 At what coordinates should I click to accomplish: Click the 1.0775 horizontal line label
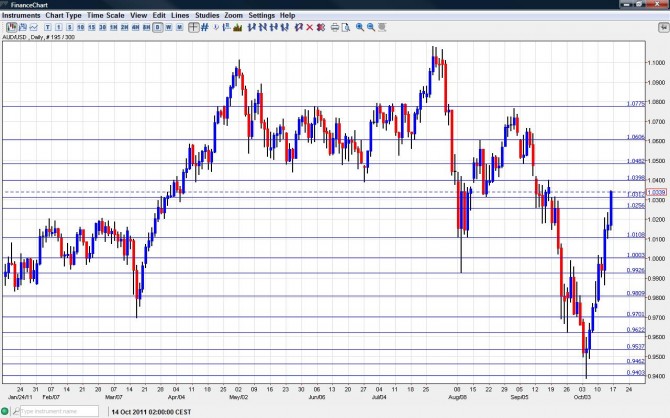636,103
